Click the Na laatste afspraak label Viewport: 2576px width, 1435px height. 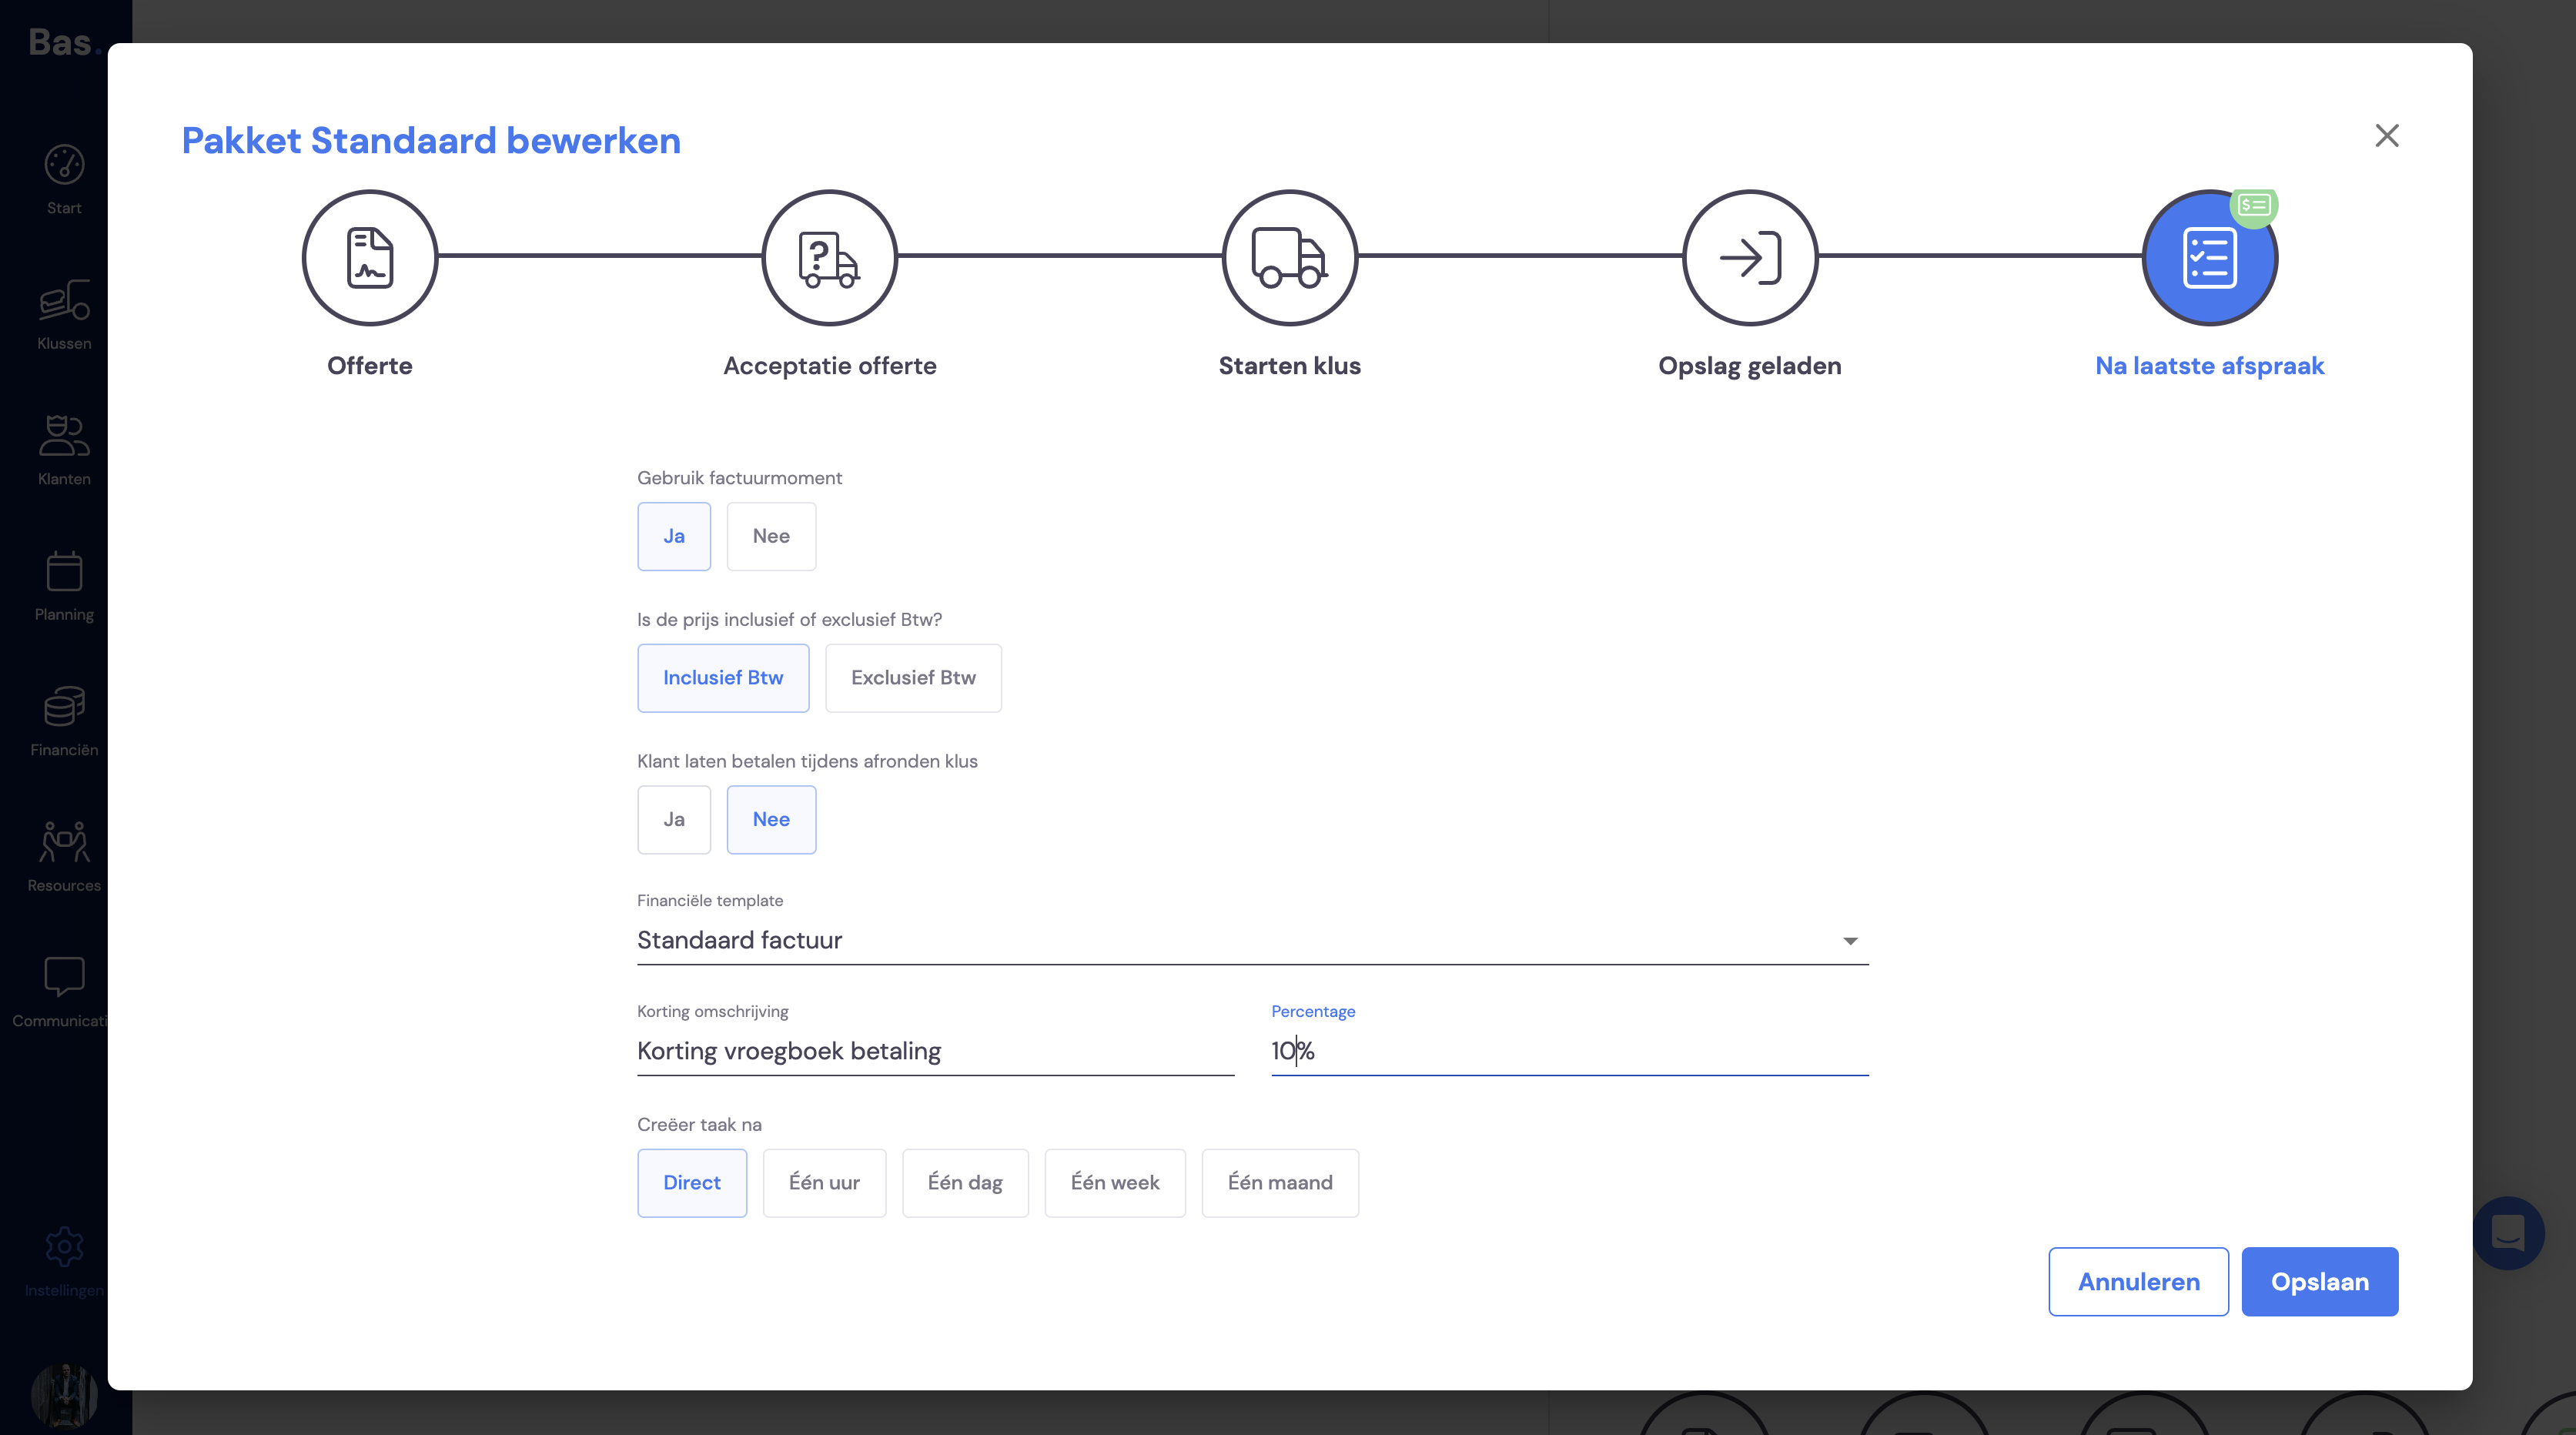tap(2209, 365)
